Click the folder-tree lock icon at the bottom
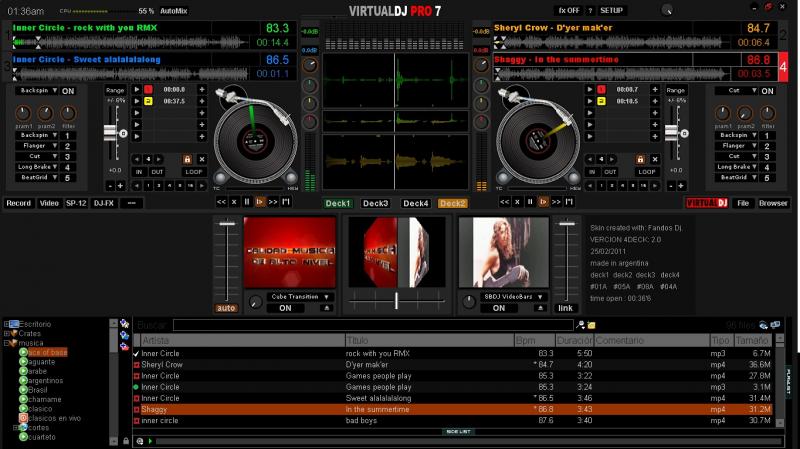This screenshot has height=449, width=800. click(126, 441)
